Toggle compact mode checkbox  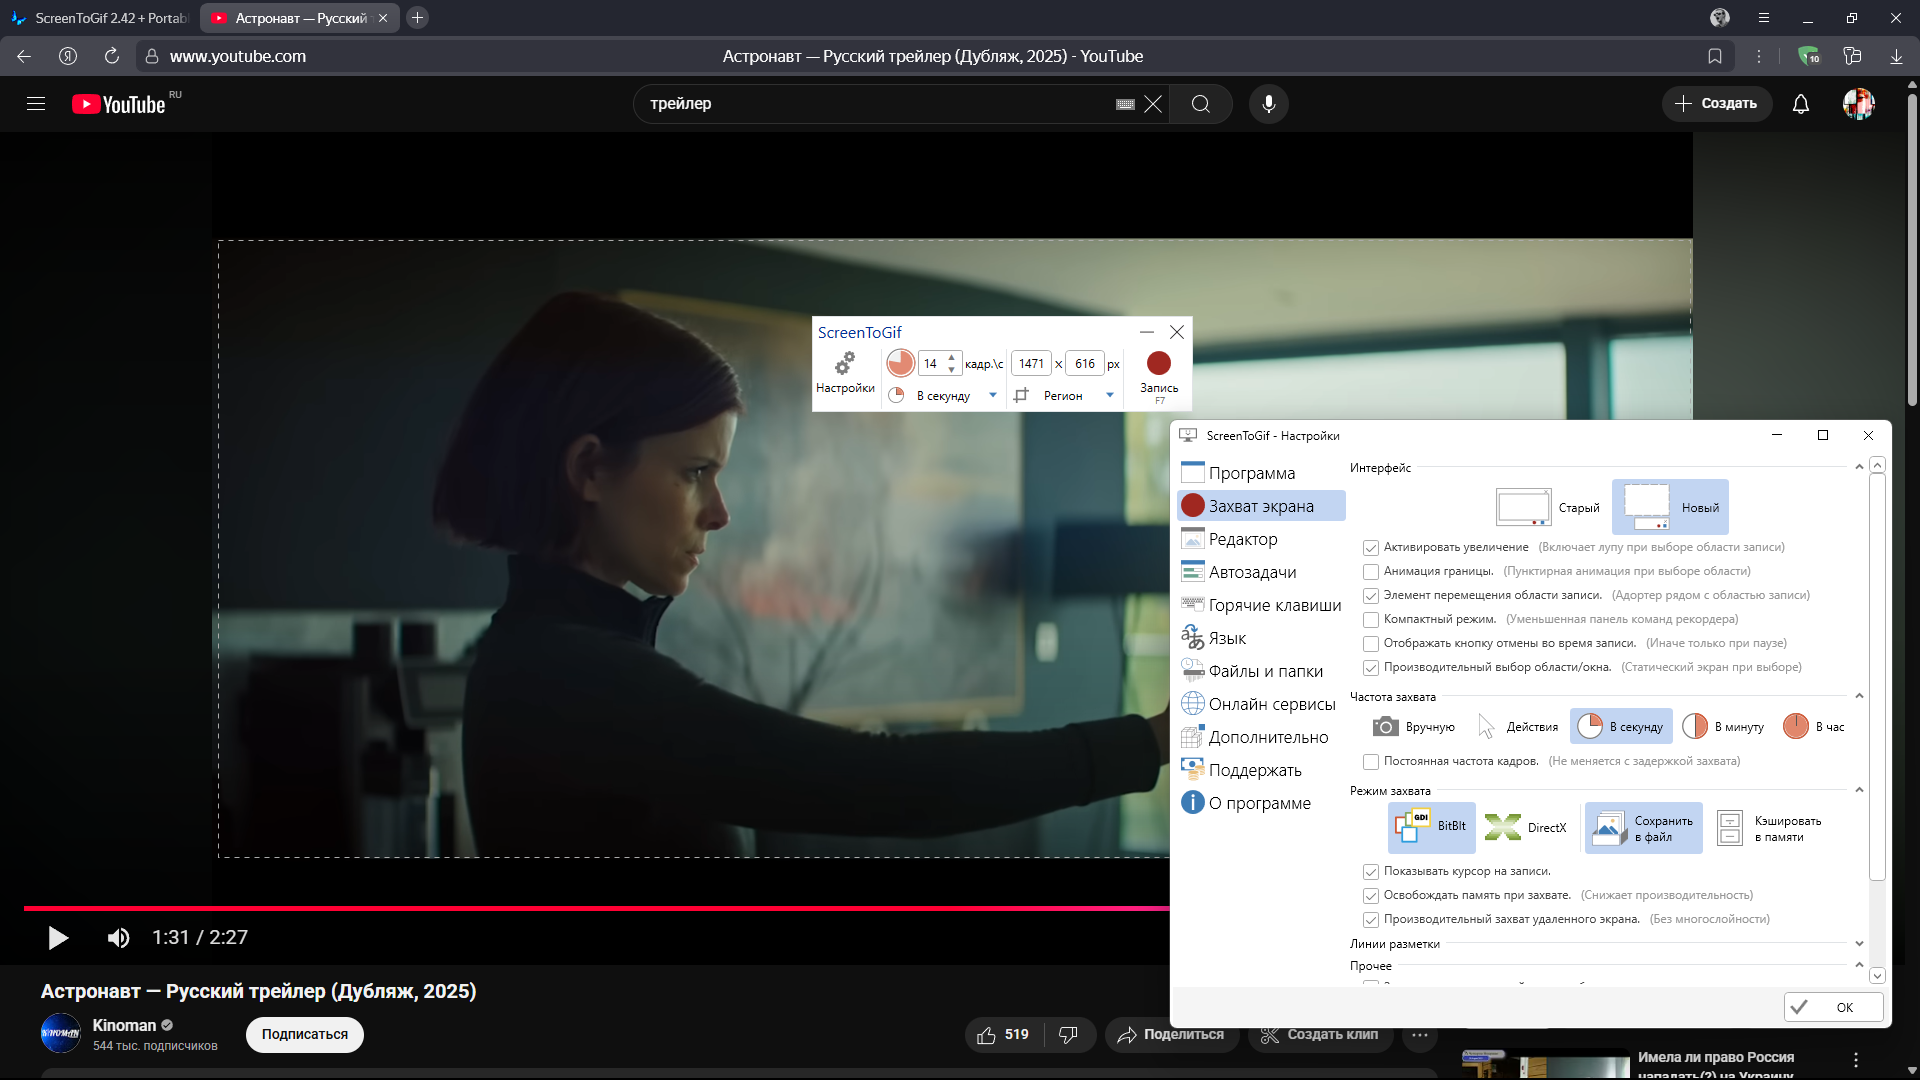click(1371, 620)
